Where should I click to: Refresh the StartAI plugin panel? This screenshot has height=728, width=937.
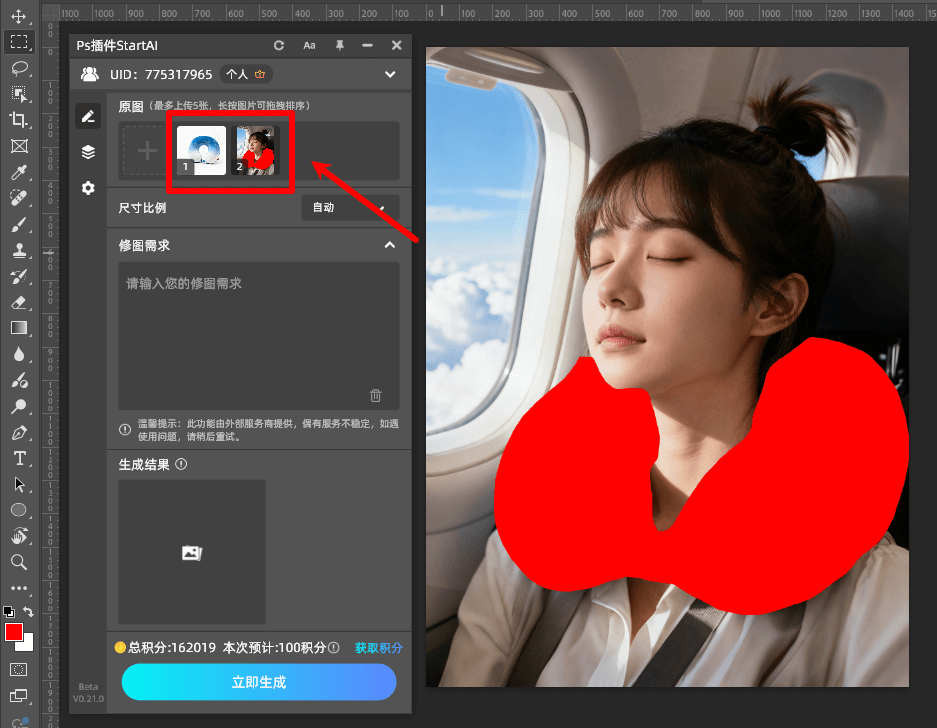point(279,45)
